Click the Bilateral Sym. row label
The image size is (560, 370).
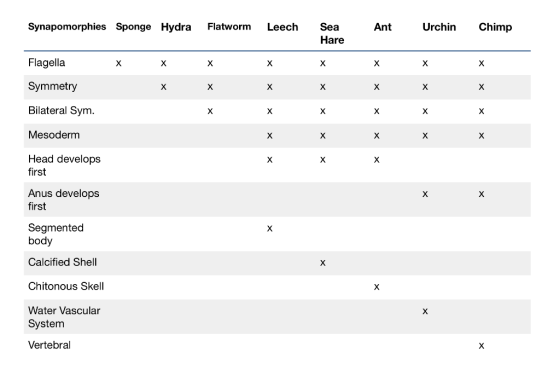61,110
